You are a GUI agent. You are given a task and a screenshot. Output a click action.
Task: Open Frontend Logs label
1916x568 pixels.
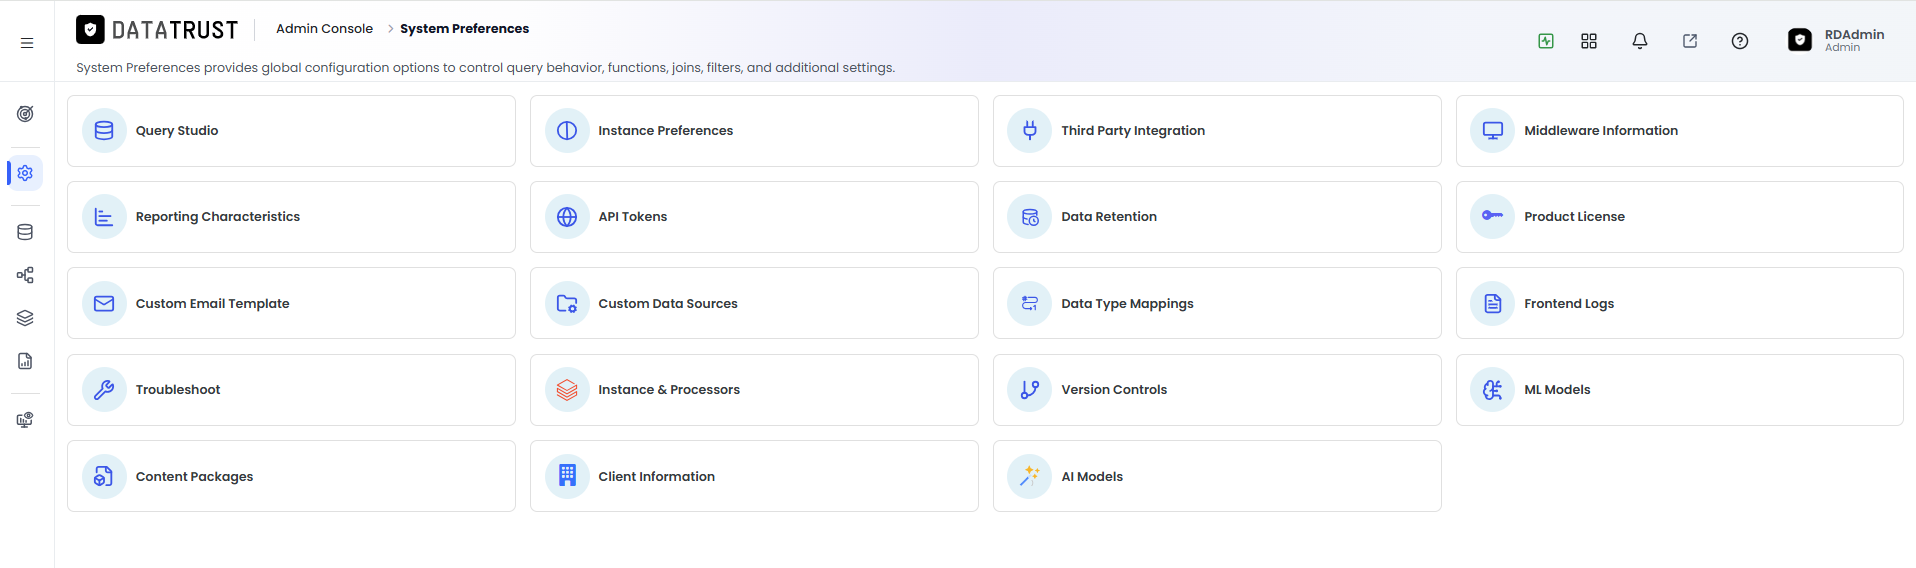coord(1569,304)
